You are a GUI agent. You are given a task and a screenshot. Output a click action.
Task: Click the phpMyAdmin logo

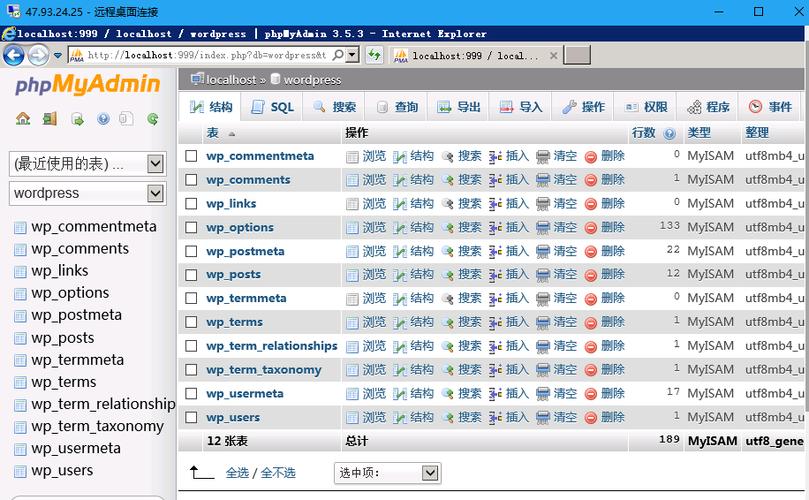click(88, 85)
